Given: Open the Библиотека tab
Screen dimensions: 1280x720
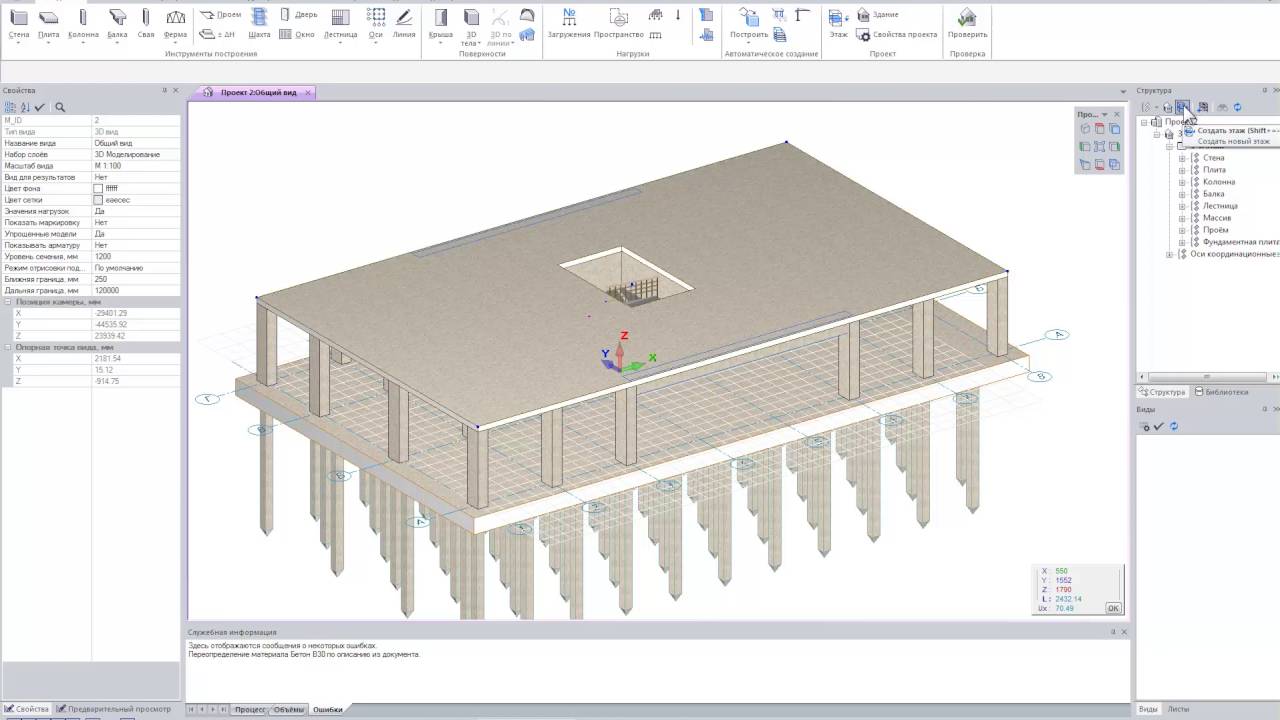Looking at the screenshot, I should click(1221, 392).
